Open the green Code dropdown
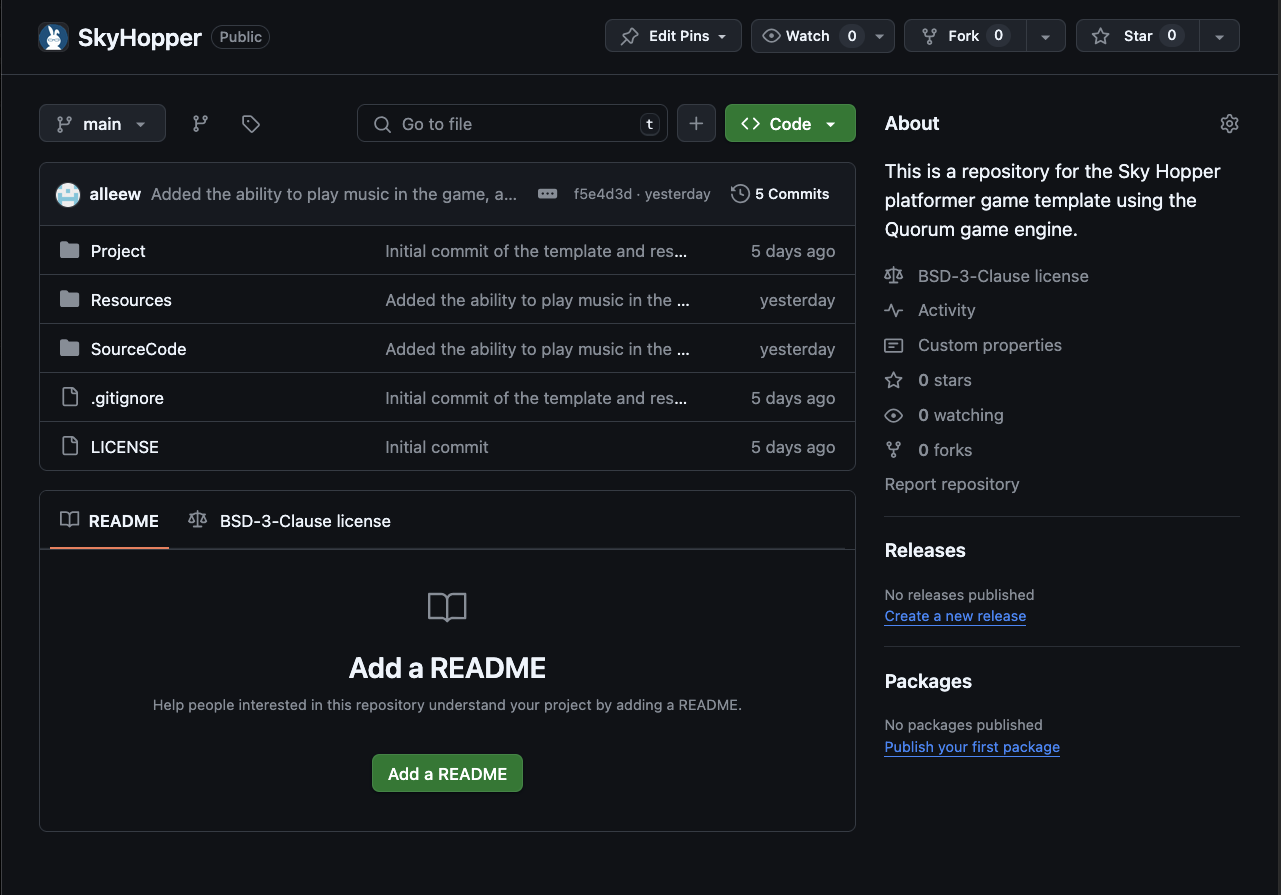 tap(790, 123)
